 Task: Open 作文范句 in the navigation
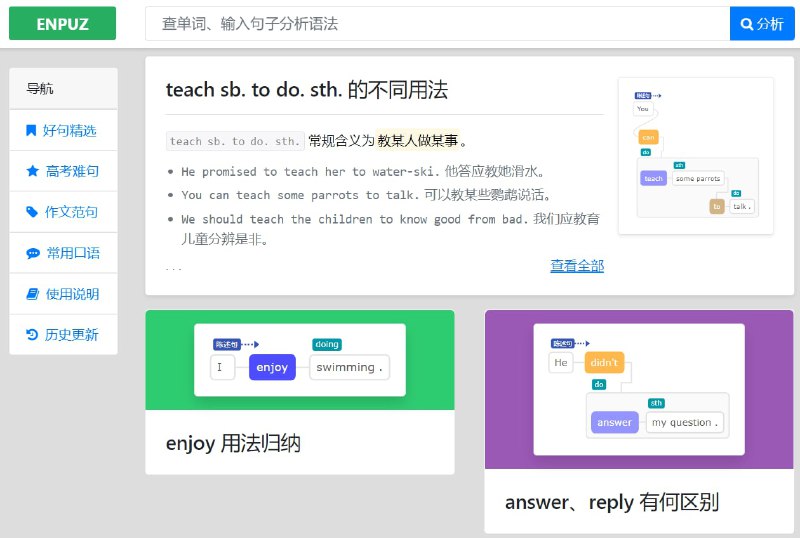click(x=63, y=212)
